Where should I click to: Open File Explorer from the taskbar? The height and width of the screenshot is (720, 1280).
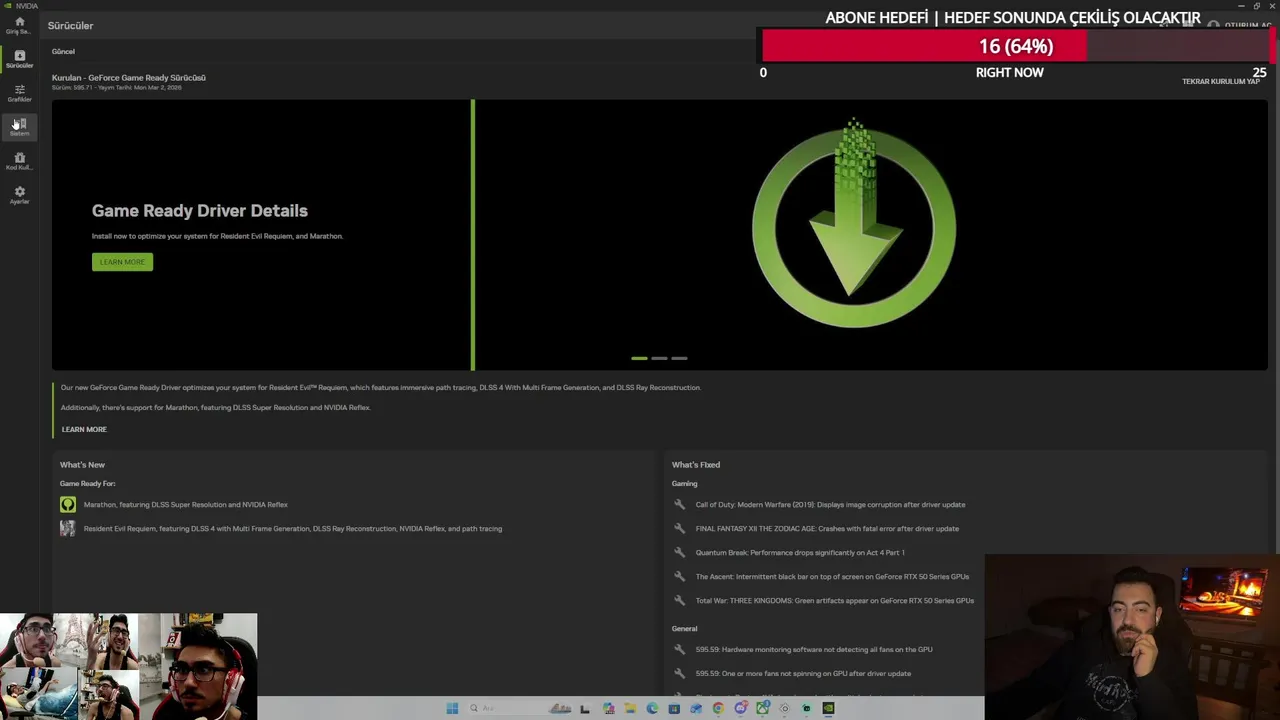click(630, 708)
